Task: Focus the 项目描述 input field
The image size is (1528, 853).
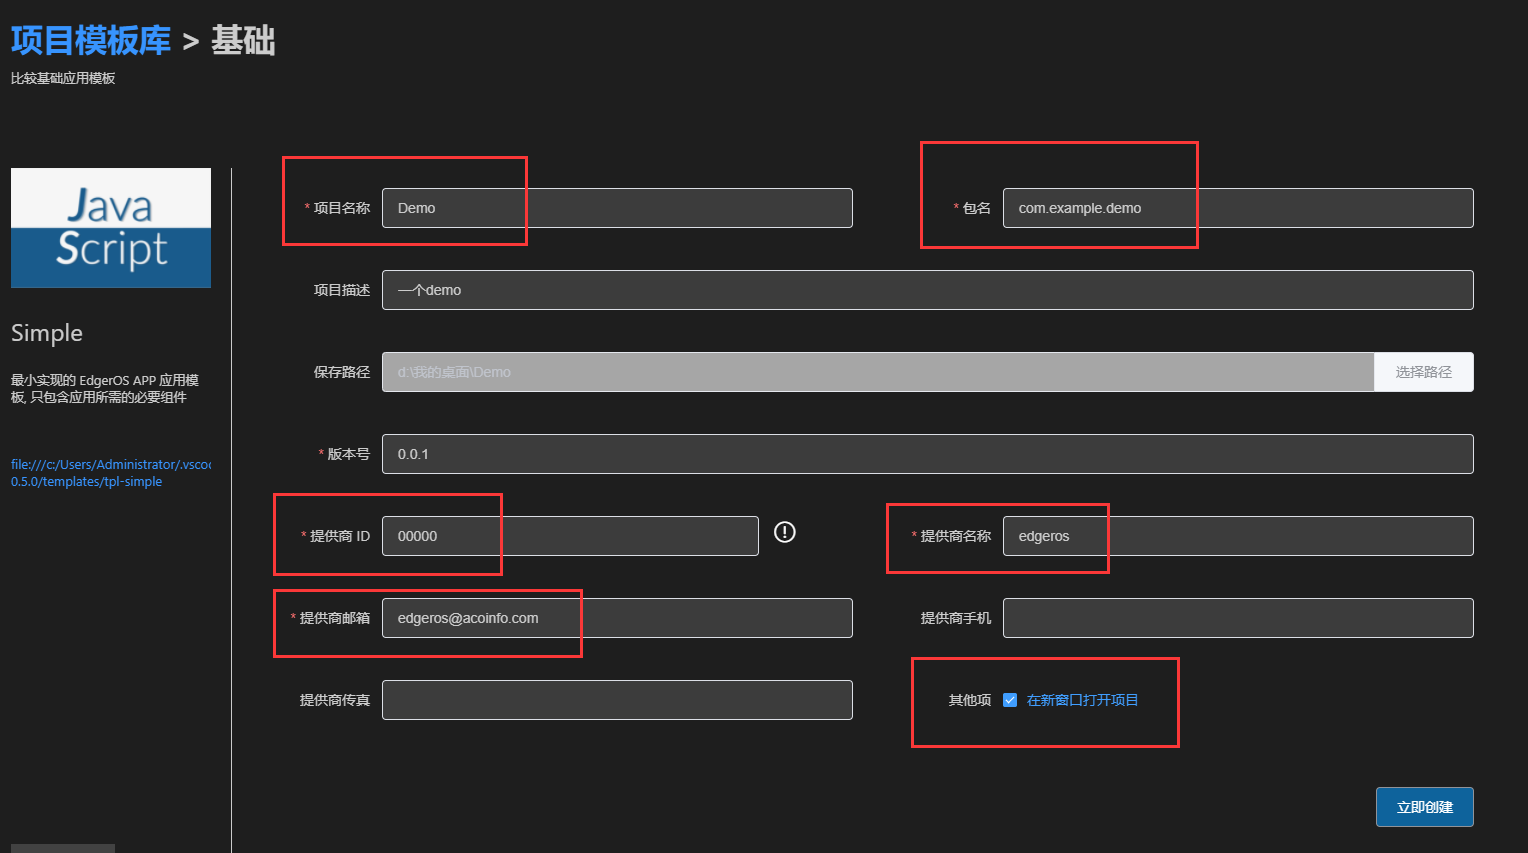Action: 927,290
